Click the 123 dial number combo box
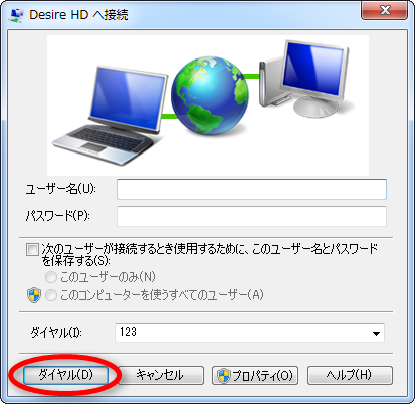415x404 pixels. (x=250, y=333)
